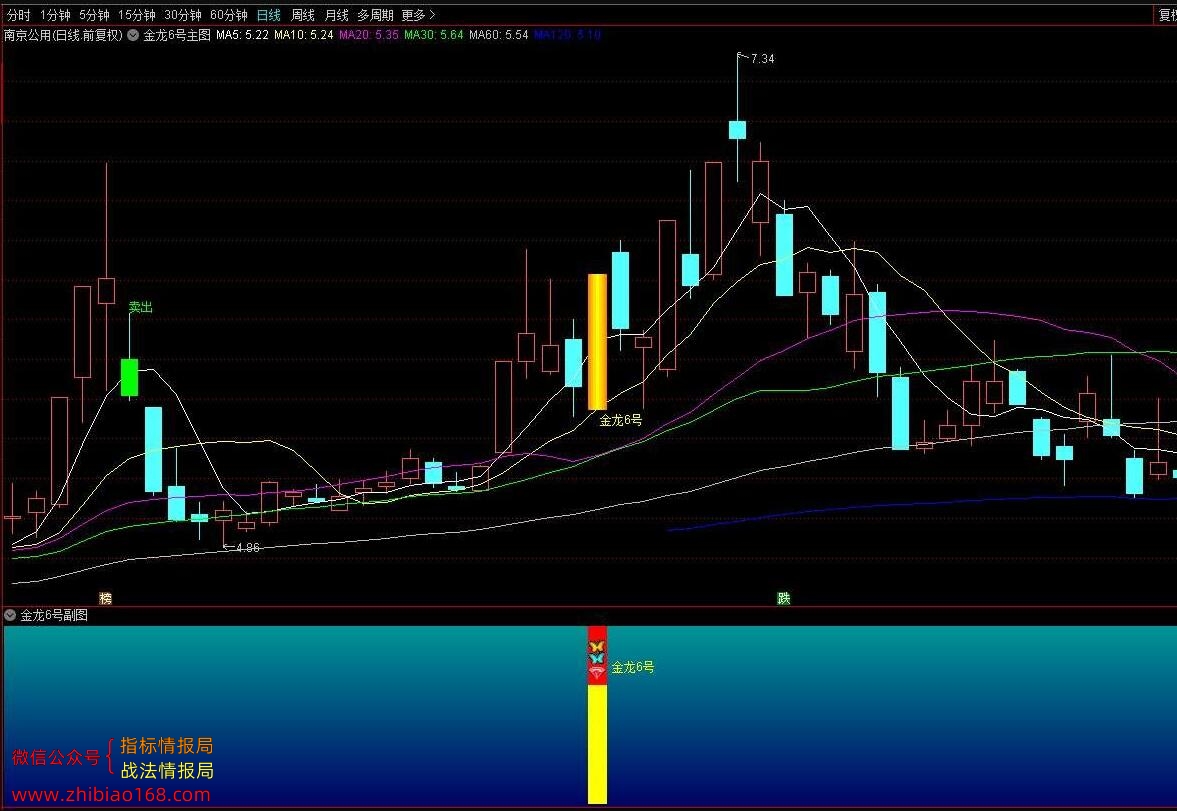Click the 指标情报局 text
This screenshot has width=1177, height=811.
click(x=167, y=746)
